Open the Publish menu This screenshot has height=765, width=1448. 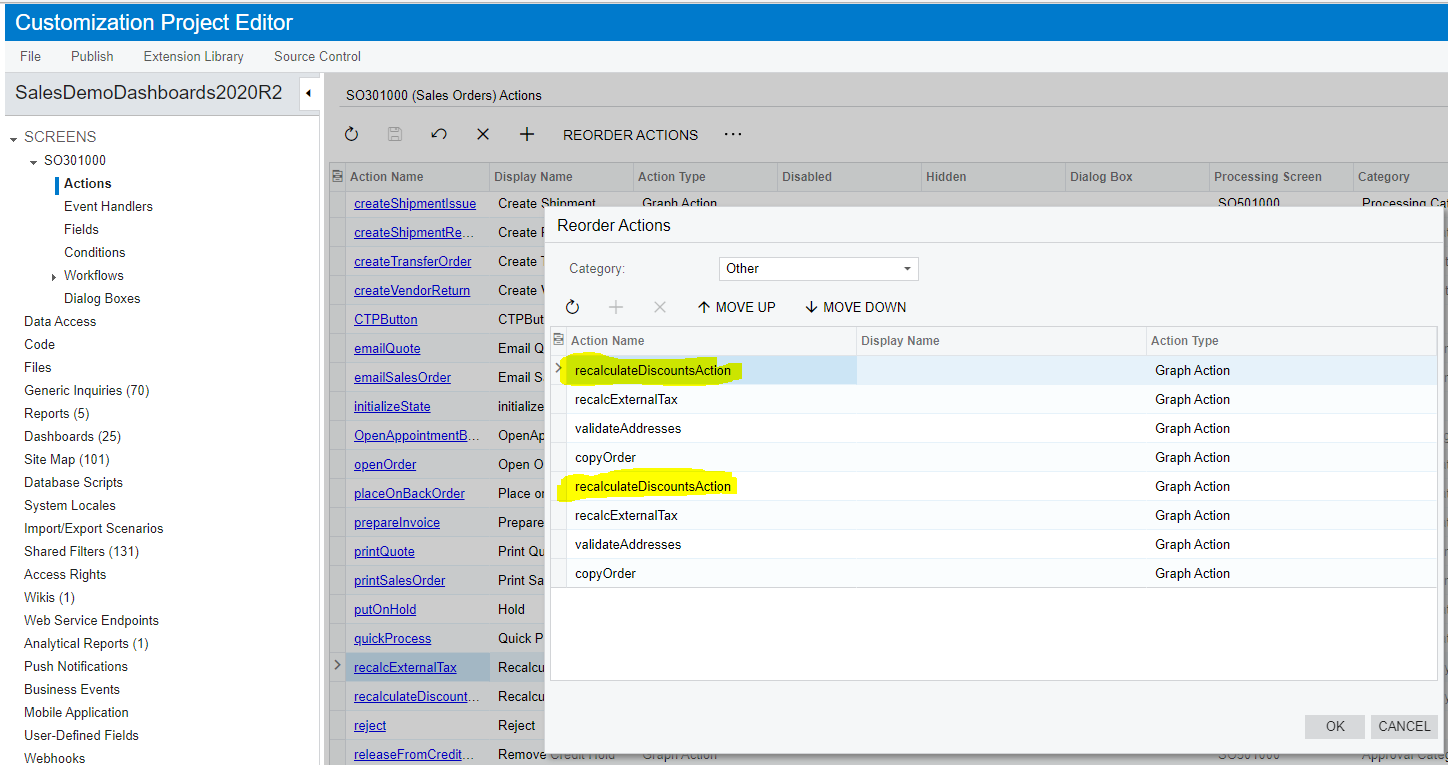coord(92,56)
